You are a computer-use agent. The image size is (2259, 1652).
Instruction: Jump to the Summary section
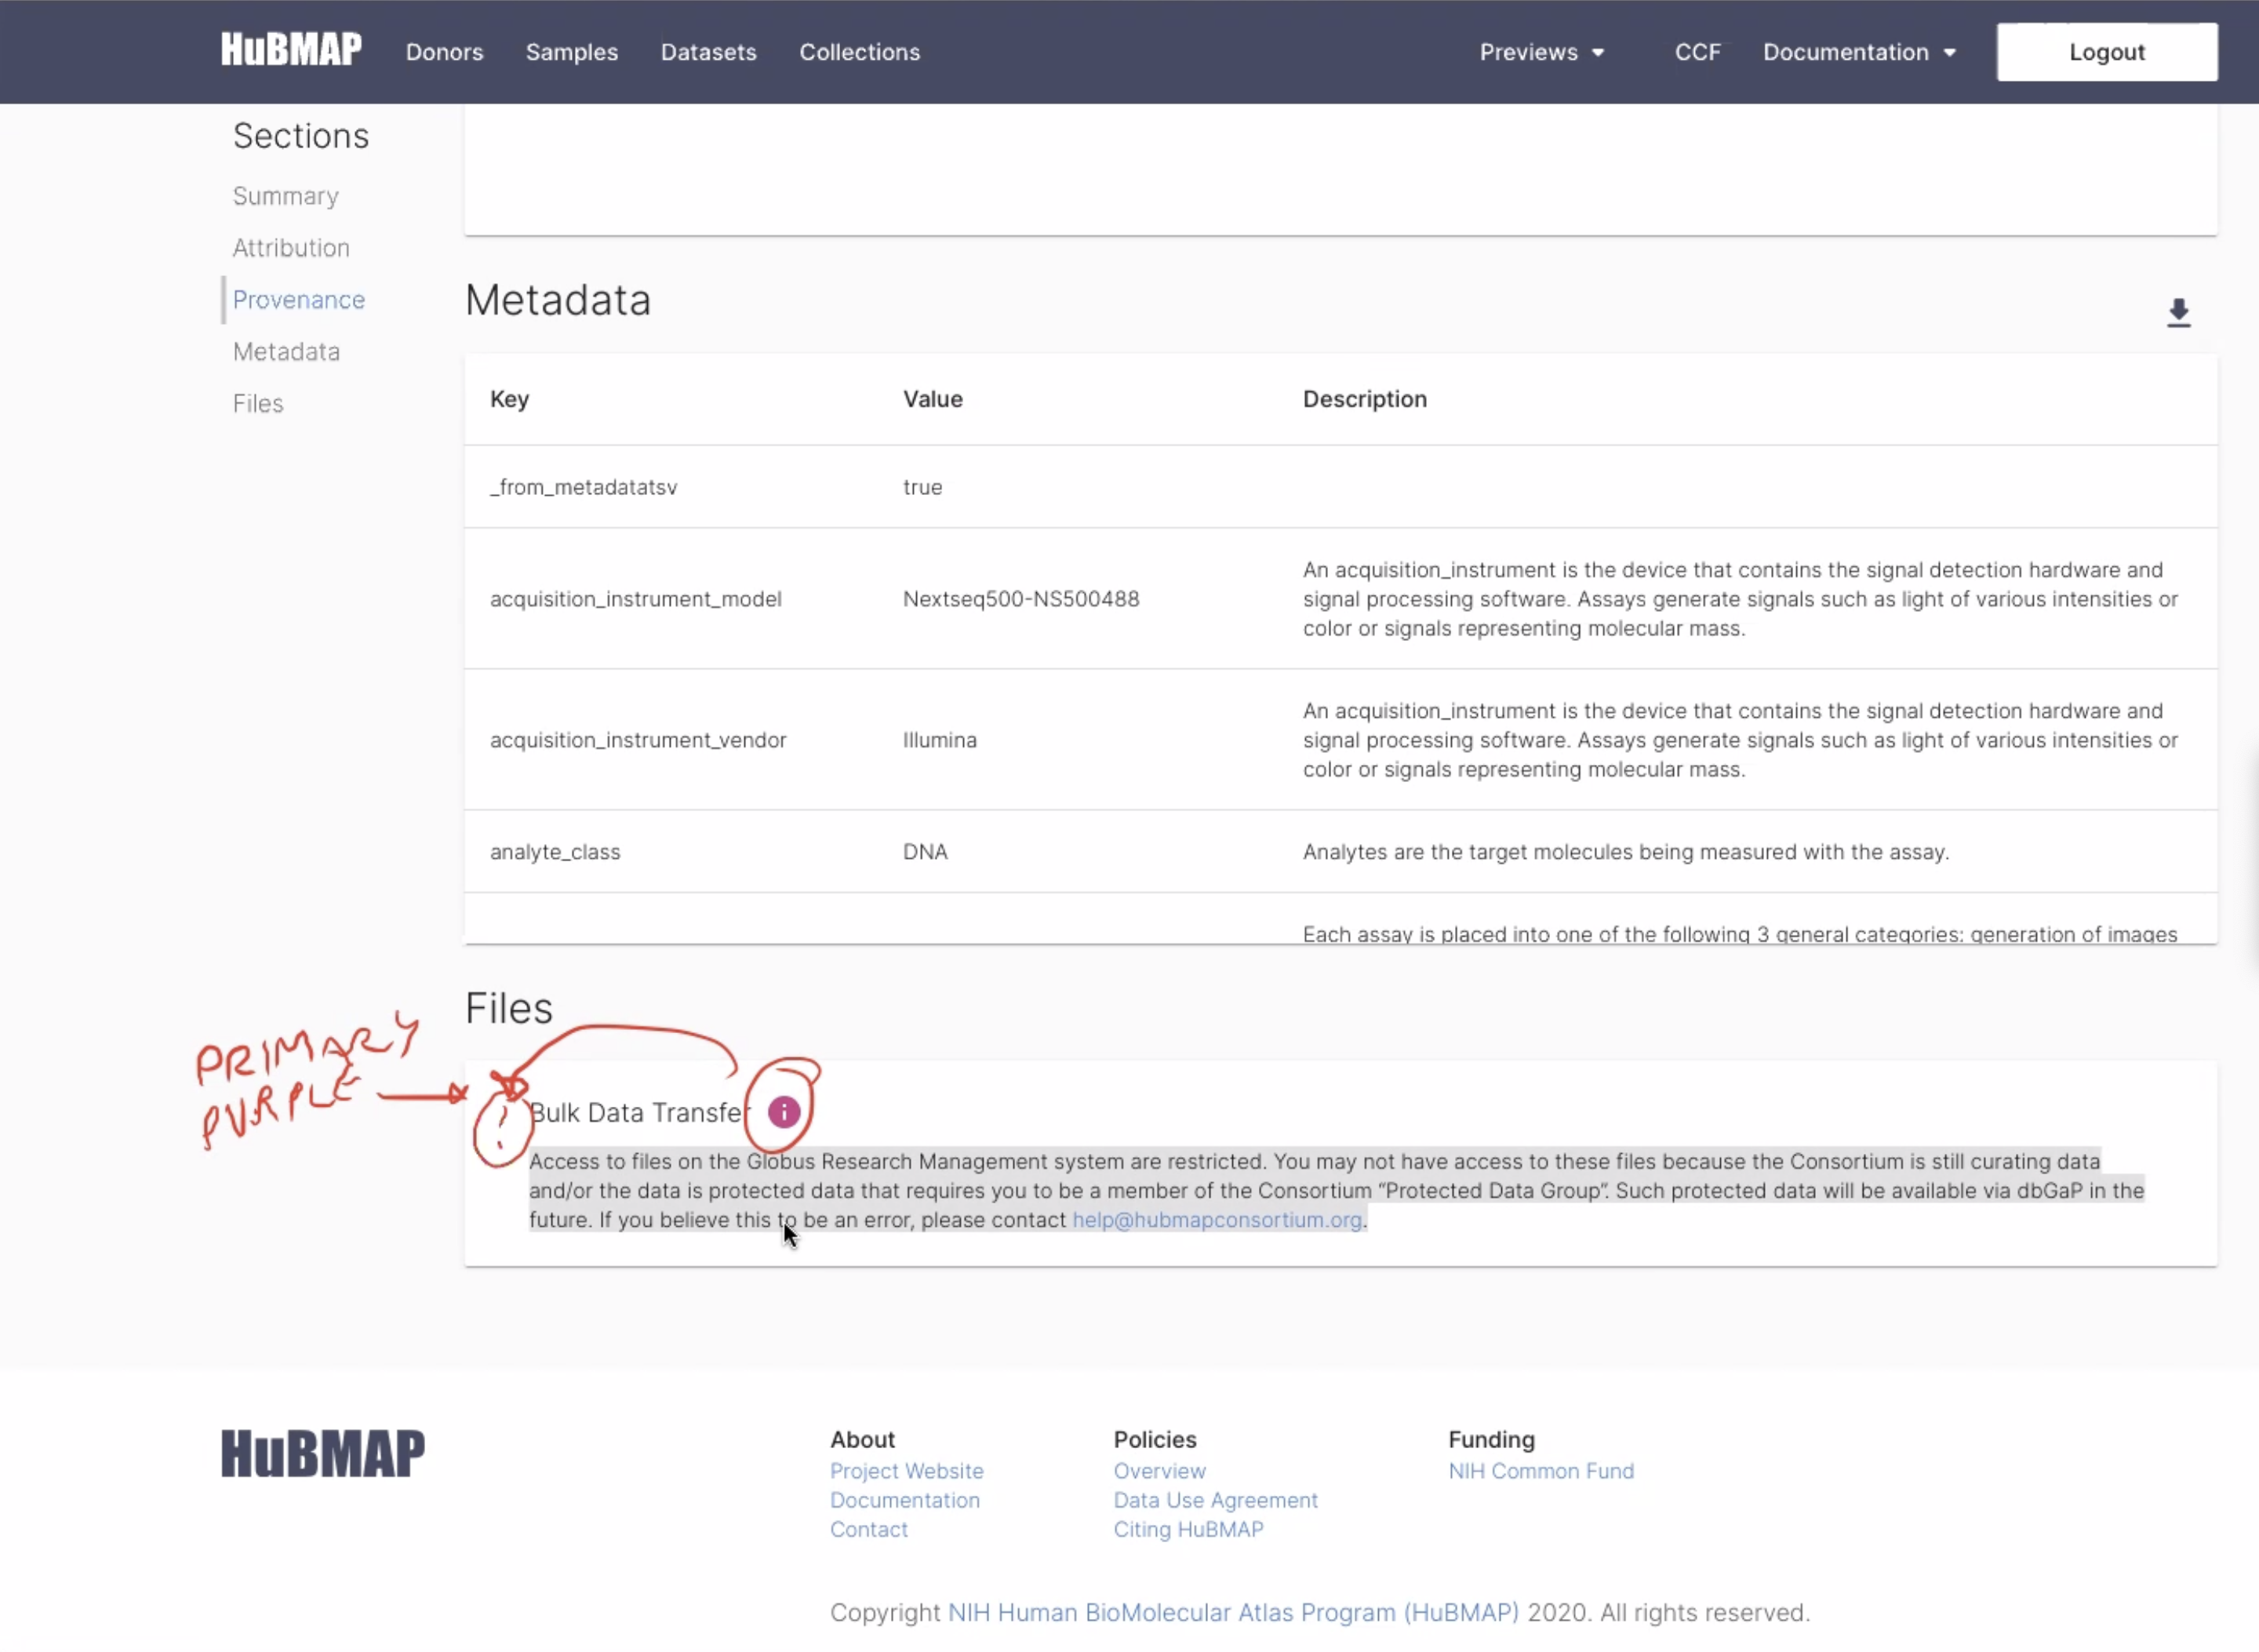tap(285, 196)
